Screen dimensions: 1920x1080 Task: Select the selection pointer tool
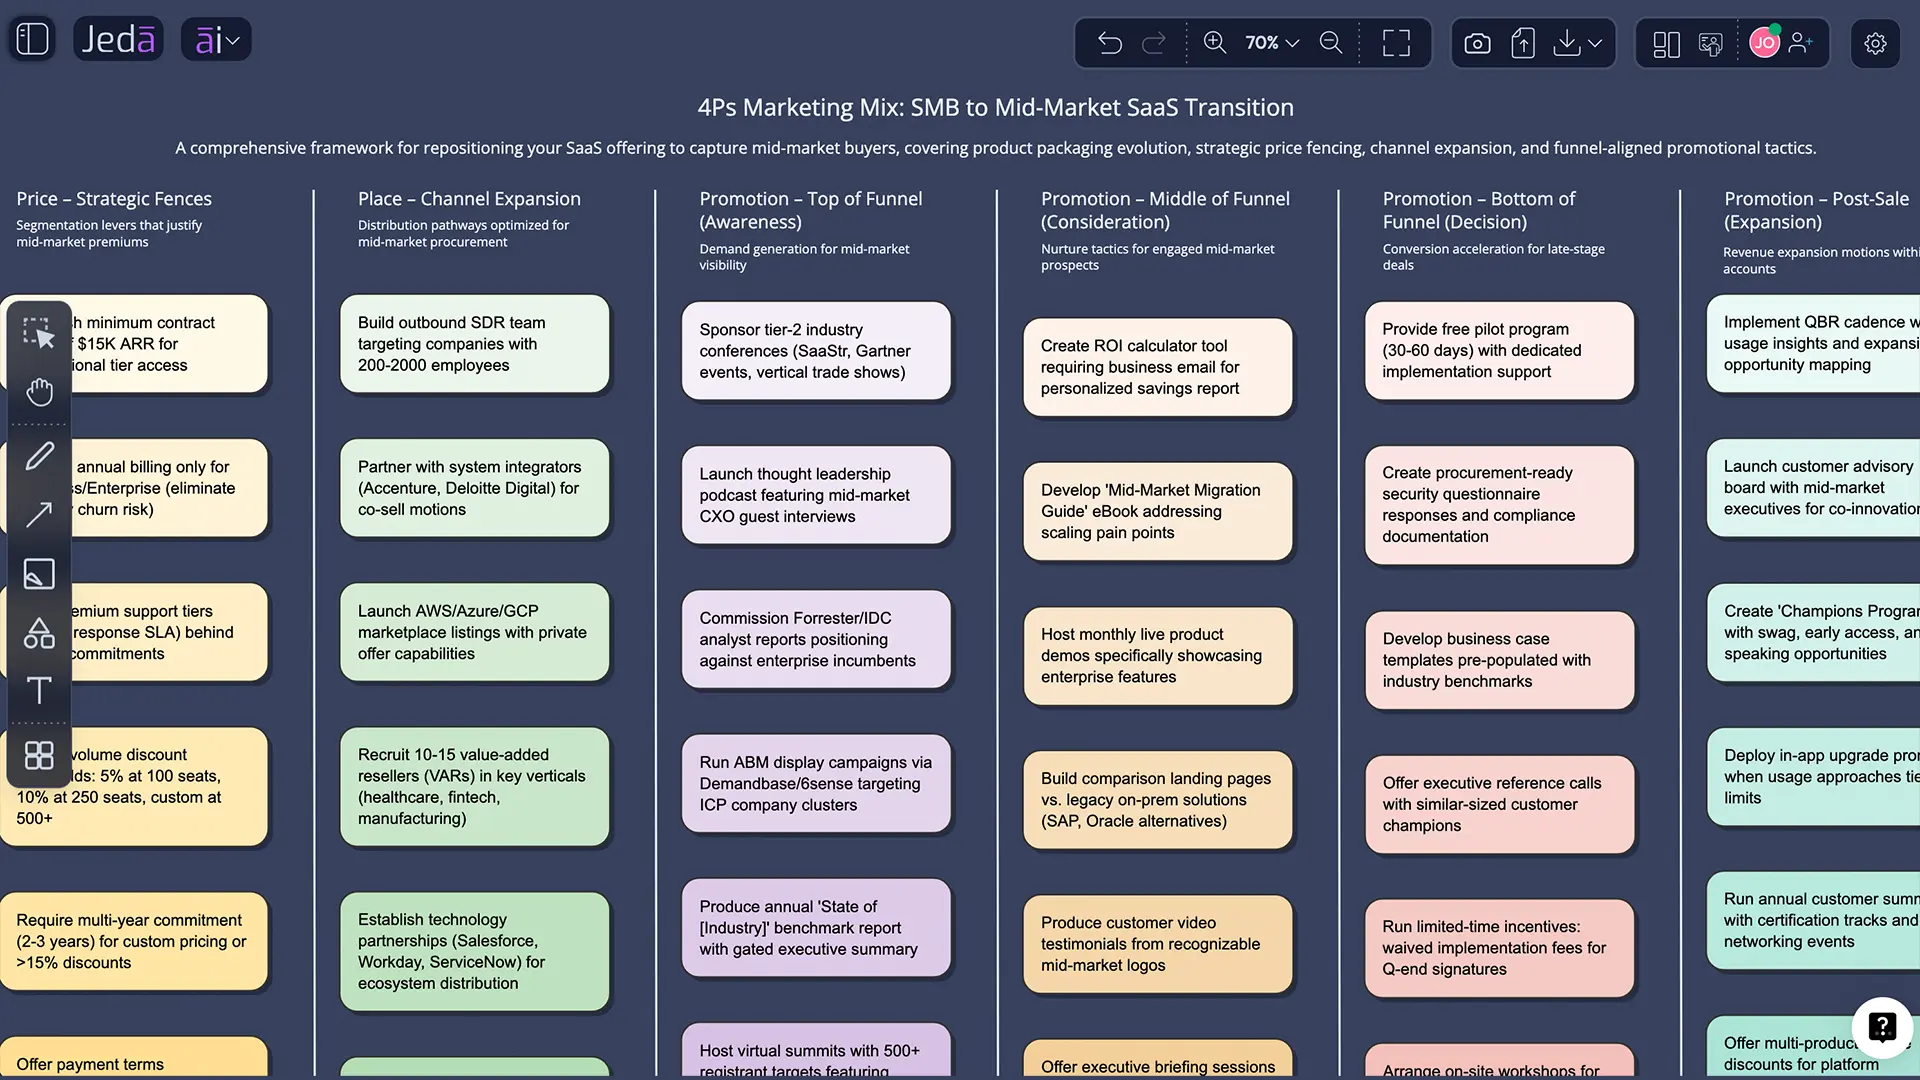39,333
